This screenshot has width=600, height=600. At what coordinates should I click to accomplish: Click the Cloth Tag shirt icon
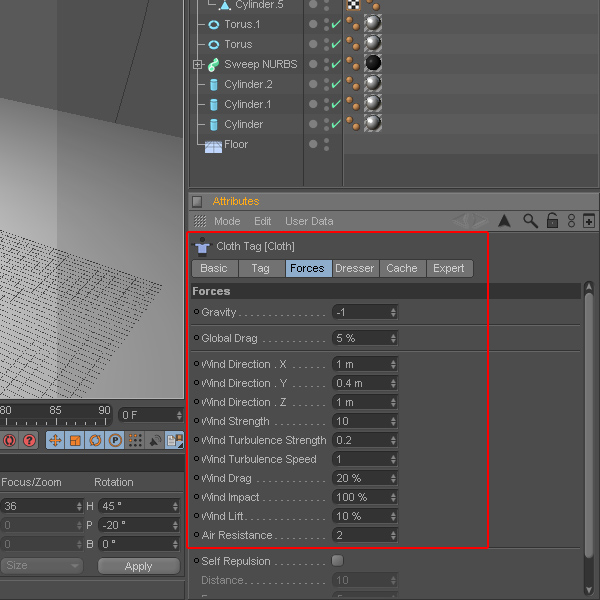pyautogui.click(x=202, y=246)
